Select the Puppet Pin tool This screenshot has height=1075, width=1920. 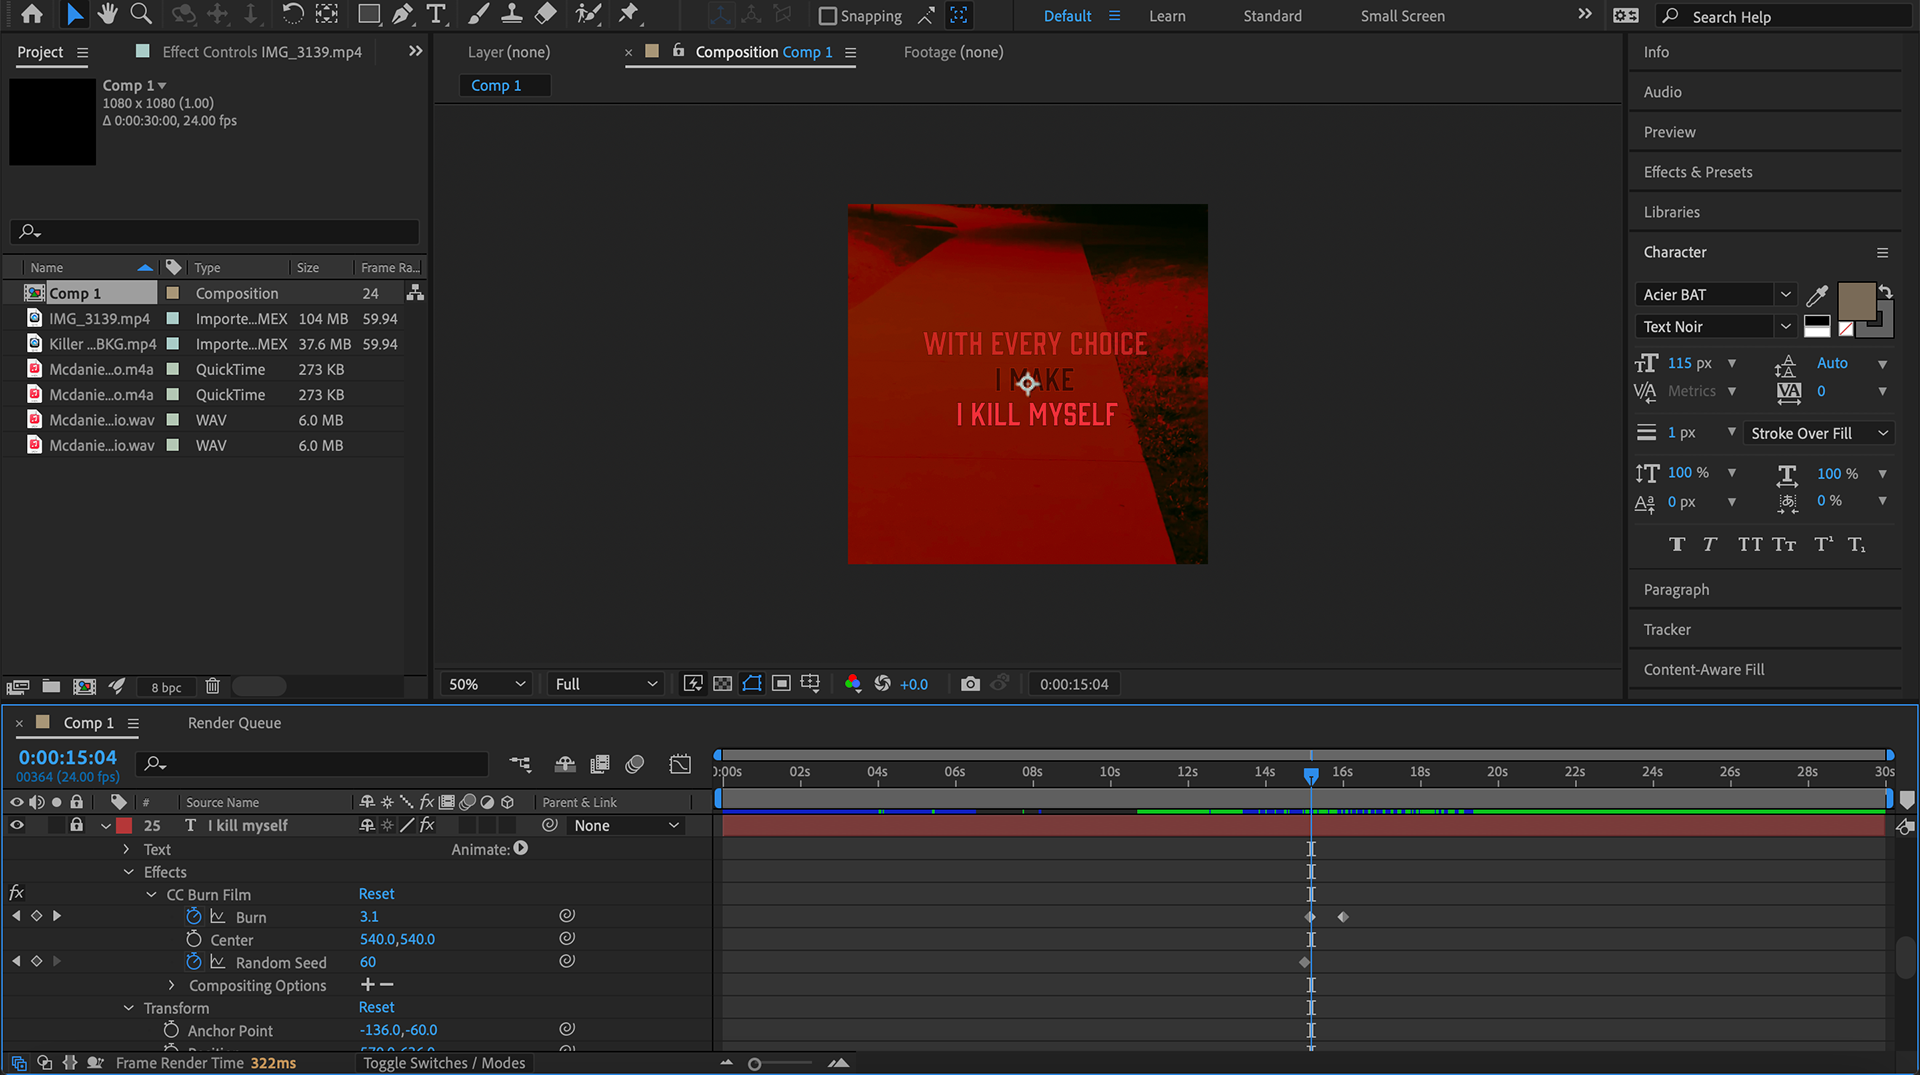[628, 14]
